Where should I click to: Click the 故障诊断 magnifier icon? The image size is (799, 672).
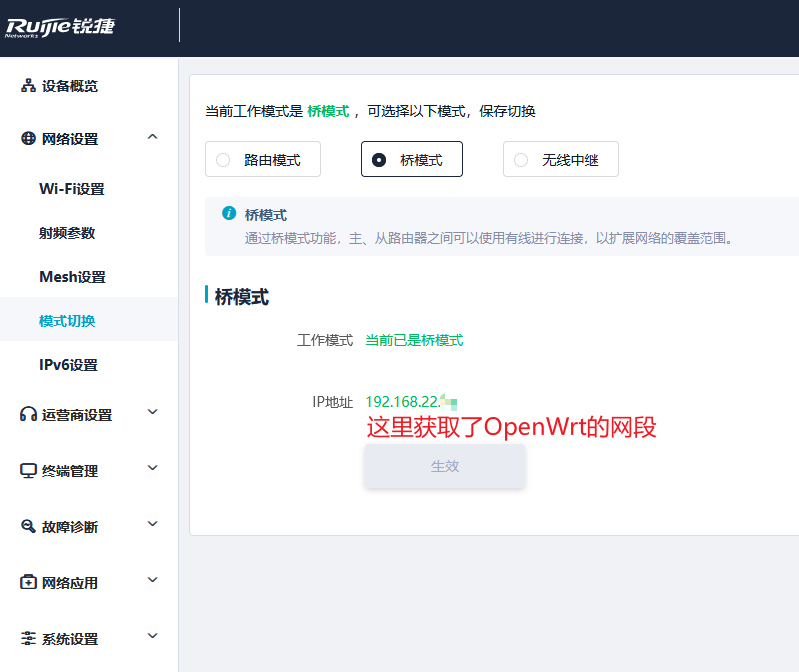pyautogui.click(x=29, y=526)
